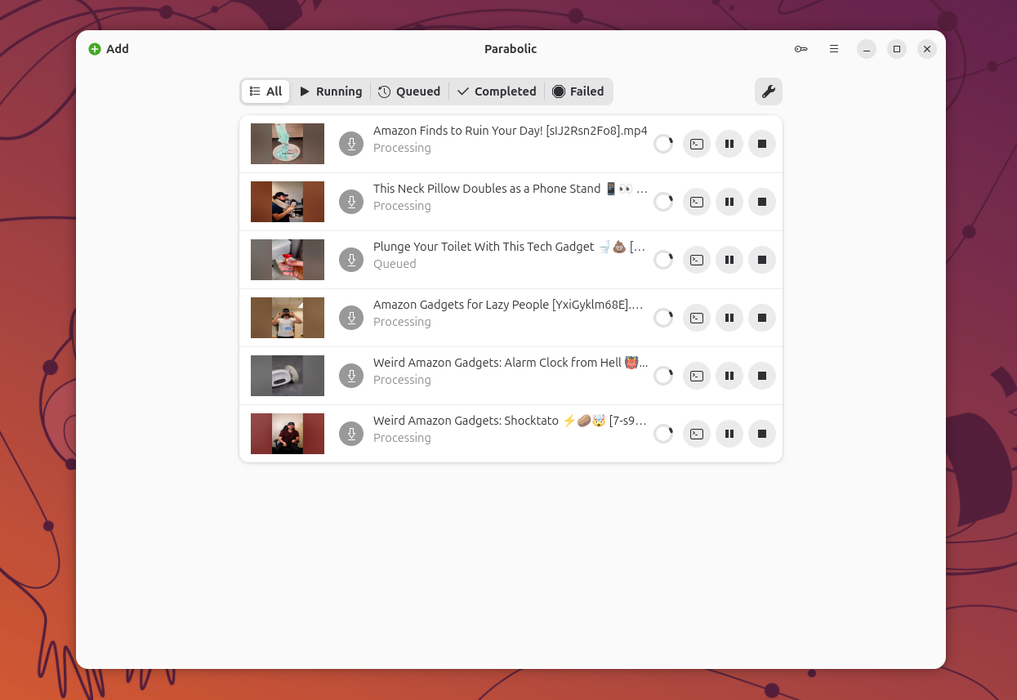Click the Add download button
Image resolution: width=1017 pixels, height=700 pixels.
(108, 49)
